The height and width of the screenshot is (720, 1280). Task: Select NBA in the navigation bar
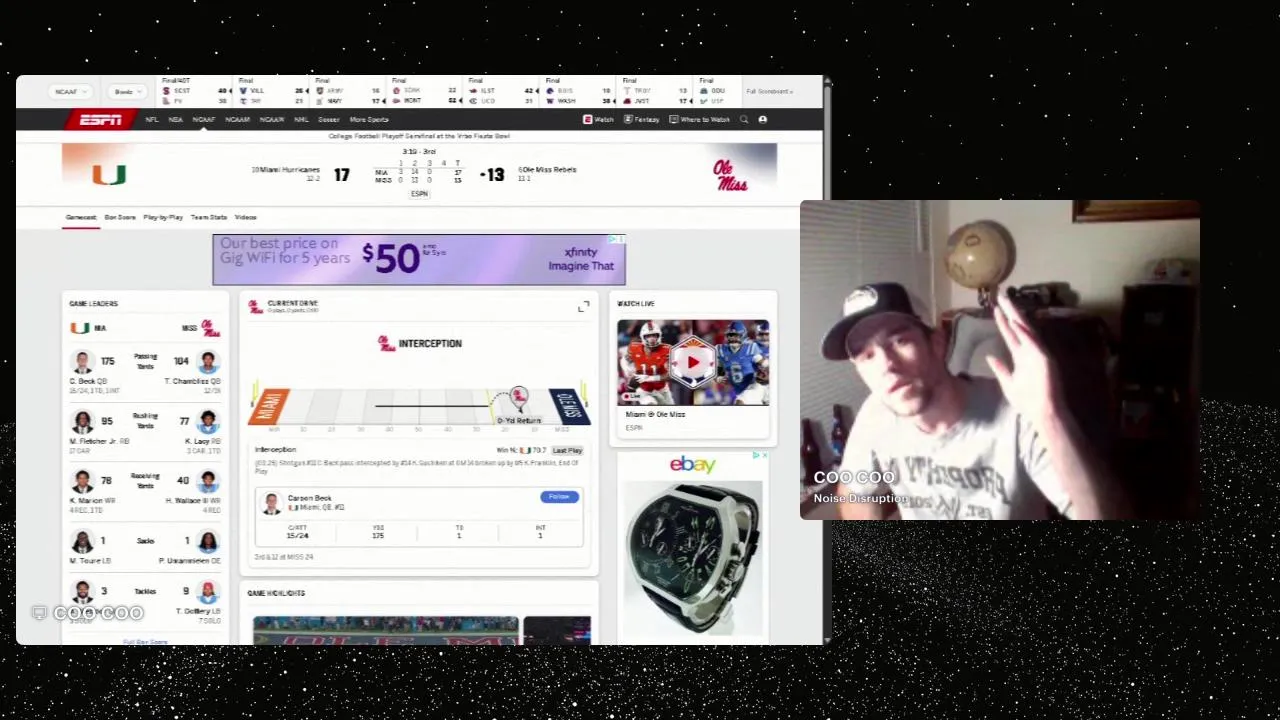(x=176, y=119)
